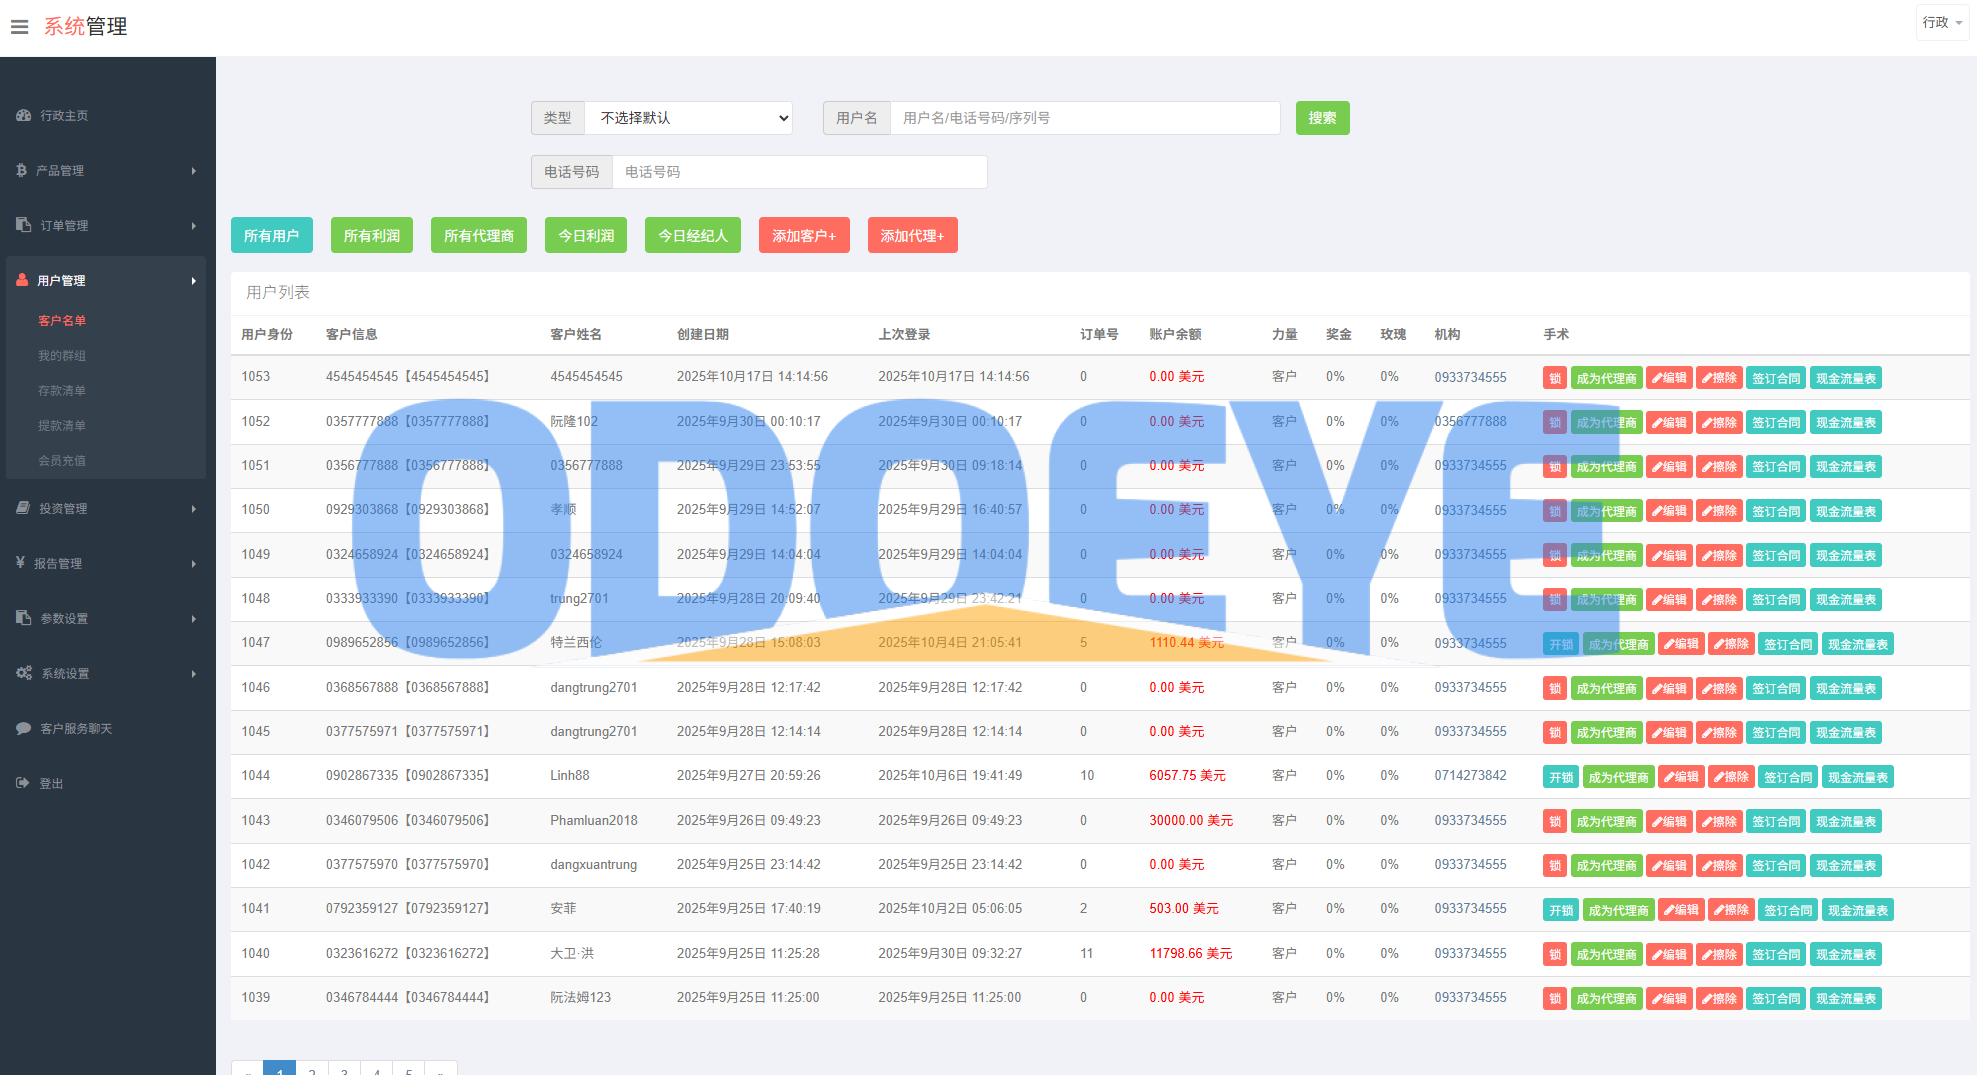Screen dimensions: 1977x1075
Task: Click the 添加客户+ button
Action: pos(803,236)
